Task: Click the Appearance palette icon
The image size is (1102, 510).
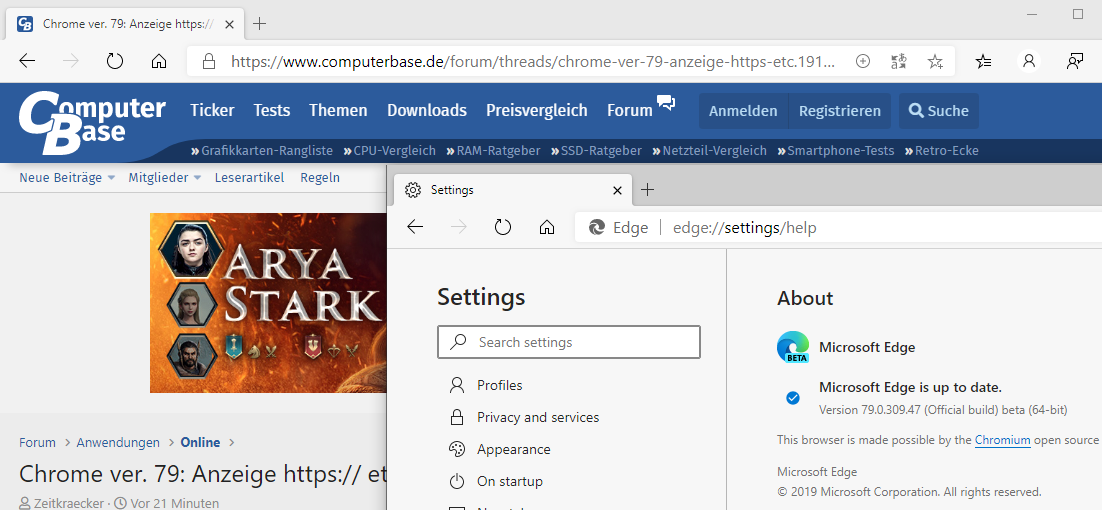Action: 457,450
